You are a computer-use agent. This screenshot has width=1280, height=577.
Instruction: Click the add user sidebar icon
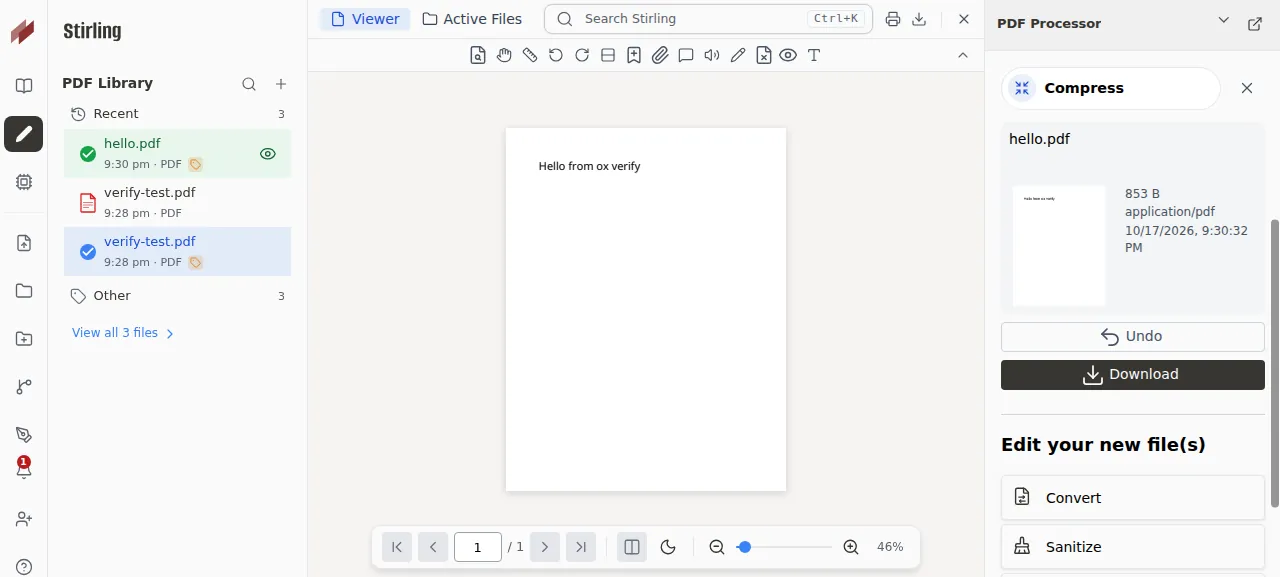(24, 519)
